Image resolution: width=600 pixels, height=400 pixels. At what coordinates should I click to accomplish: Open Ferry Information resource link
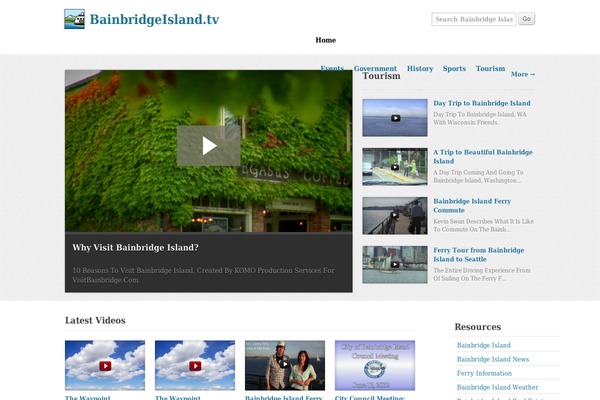[x=484, y=373]
